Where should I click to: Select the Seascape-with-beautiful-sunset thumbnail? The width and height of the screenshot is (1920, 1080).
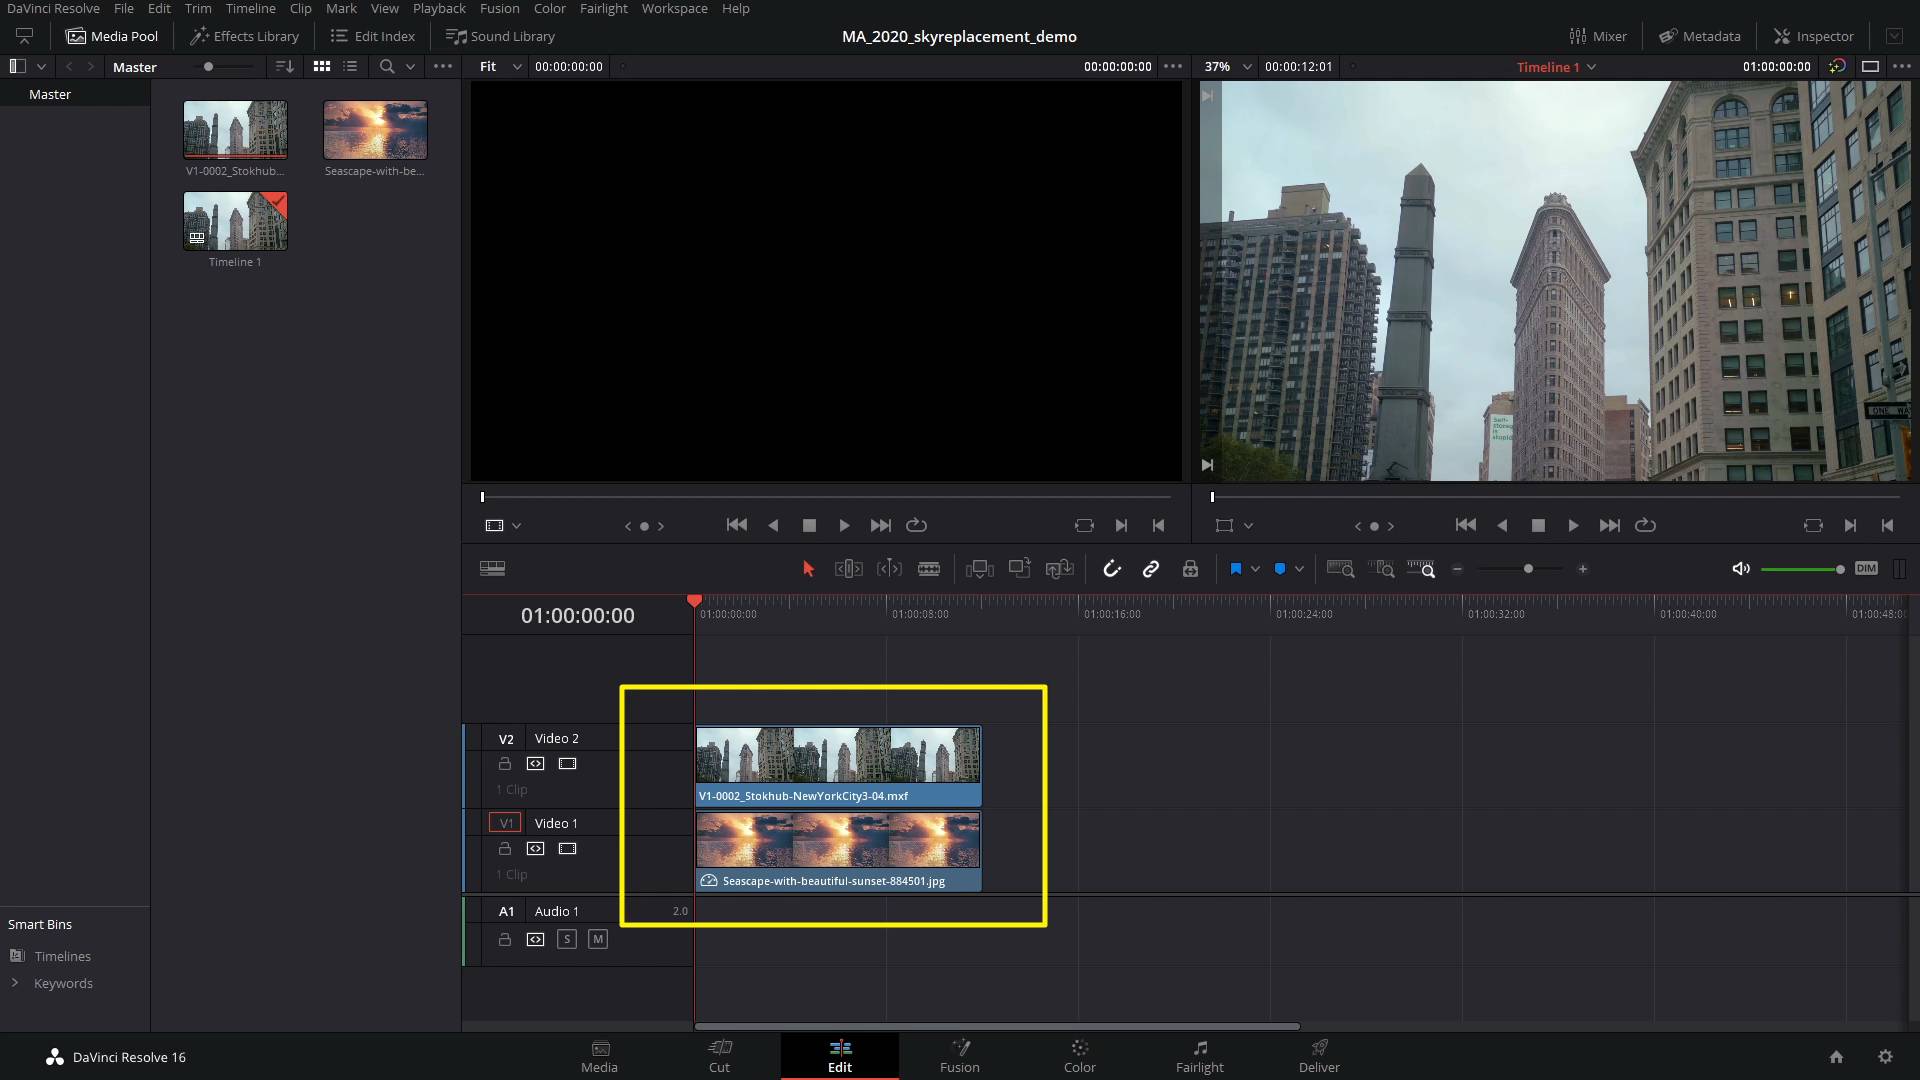[374, 129]
